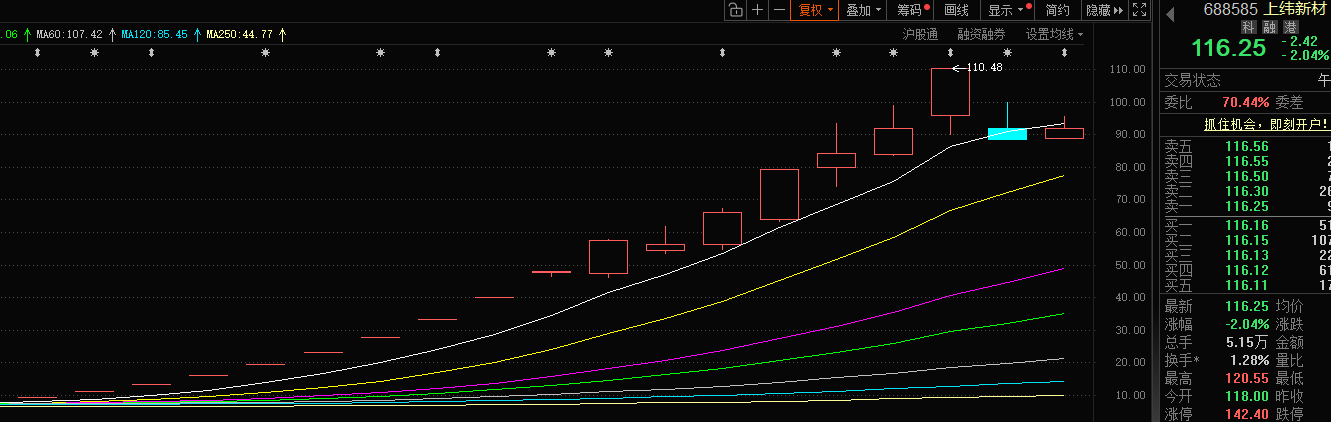This screenshot has height=422, width=1331.
Task: Select the 融资融券 tab
Action: [981, 34]
